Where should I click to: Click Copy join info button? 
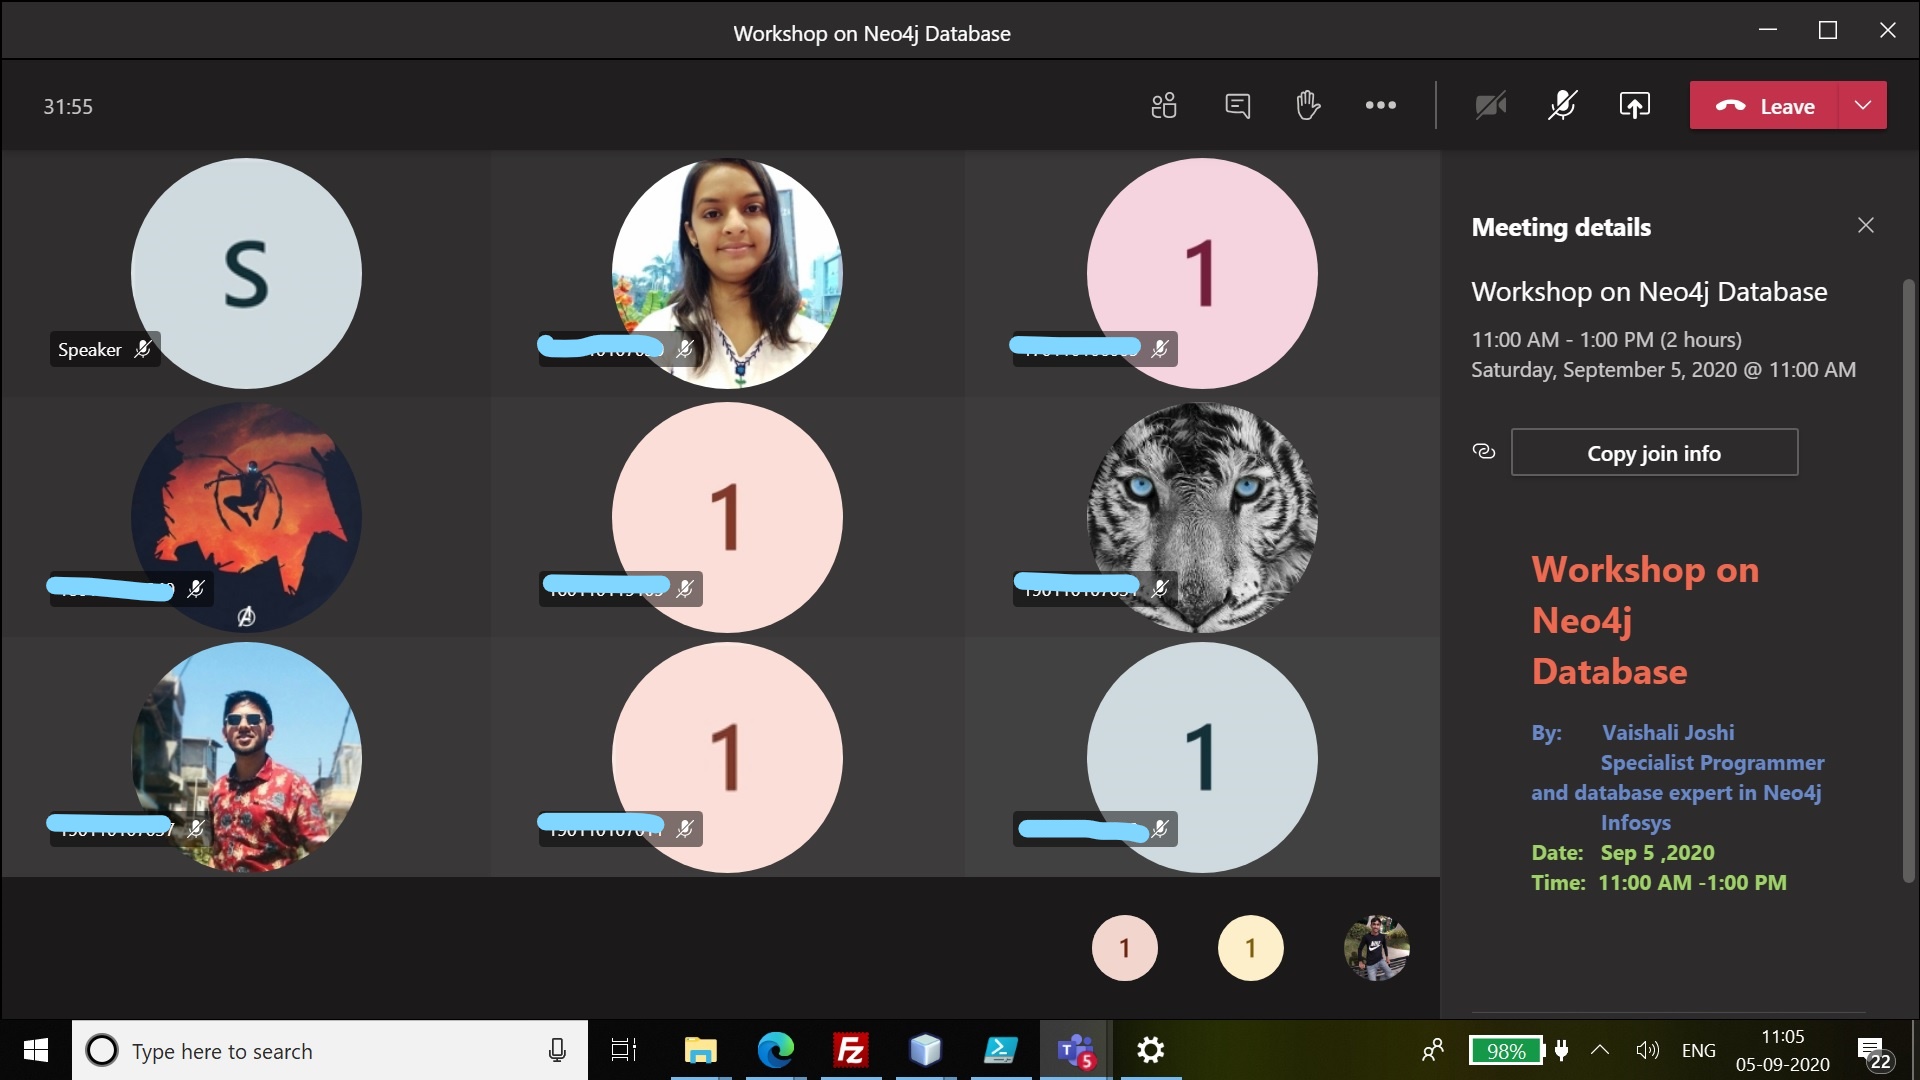[x=1654, y=453]
